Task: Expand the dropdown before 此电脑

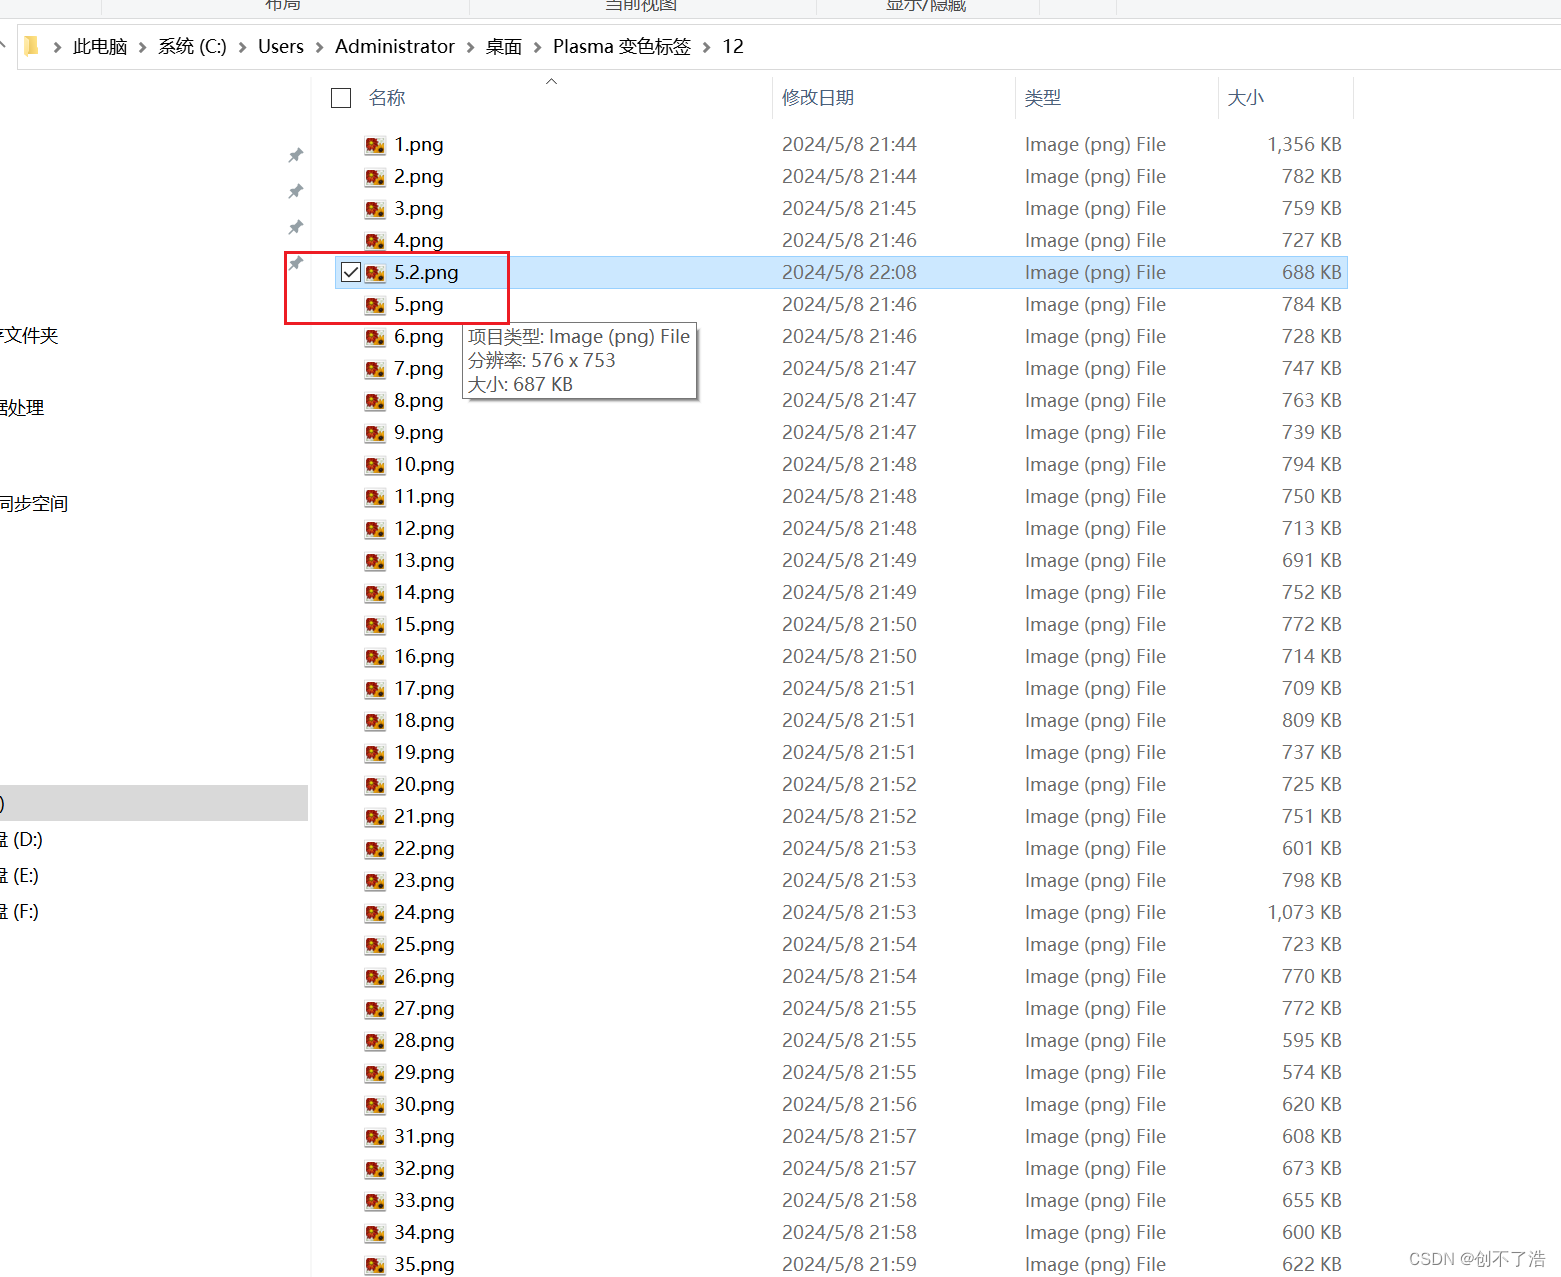Action: click(57, 47)
